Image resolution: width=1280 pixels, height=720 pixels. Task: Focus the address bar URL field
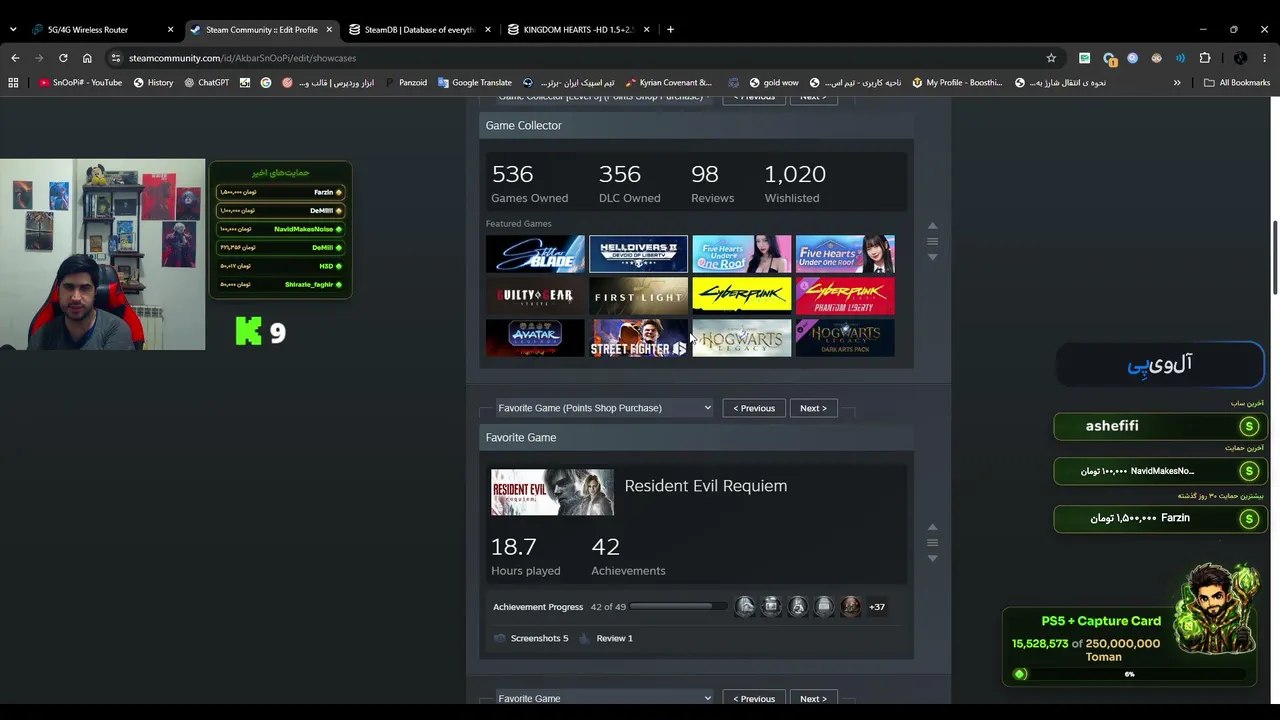(x=580, y=58)
